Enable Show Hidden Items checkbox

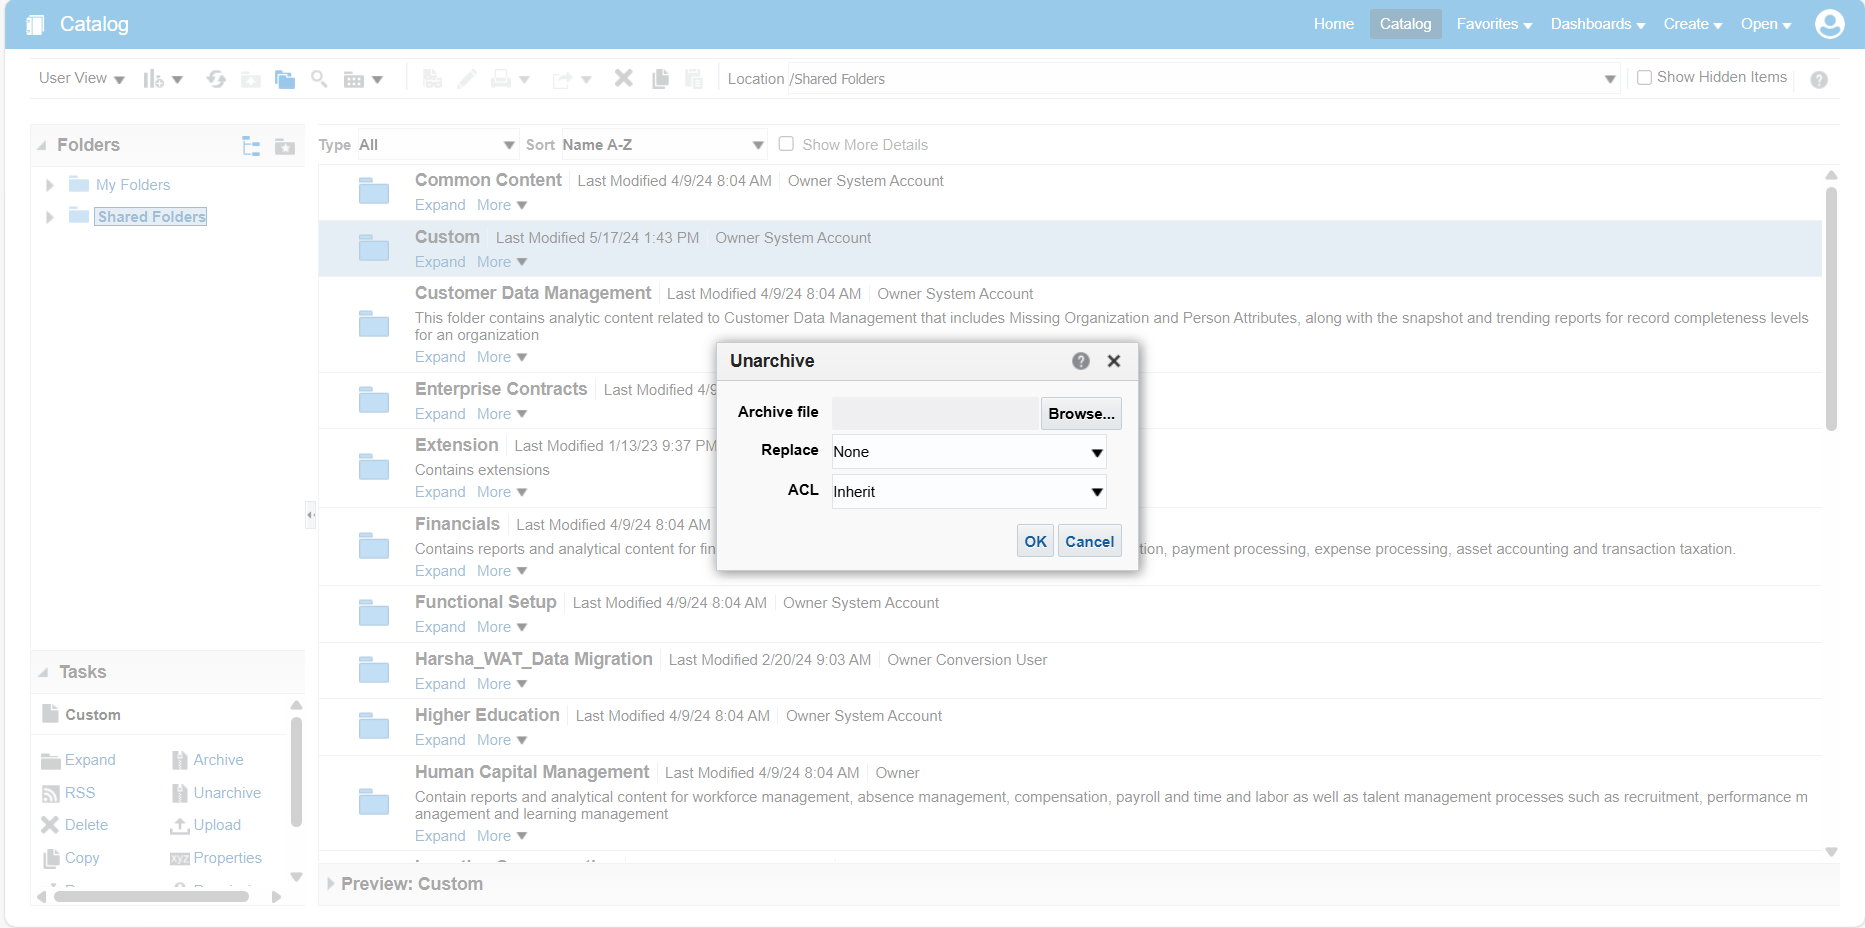click(x=1644, y=77)
